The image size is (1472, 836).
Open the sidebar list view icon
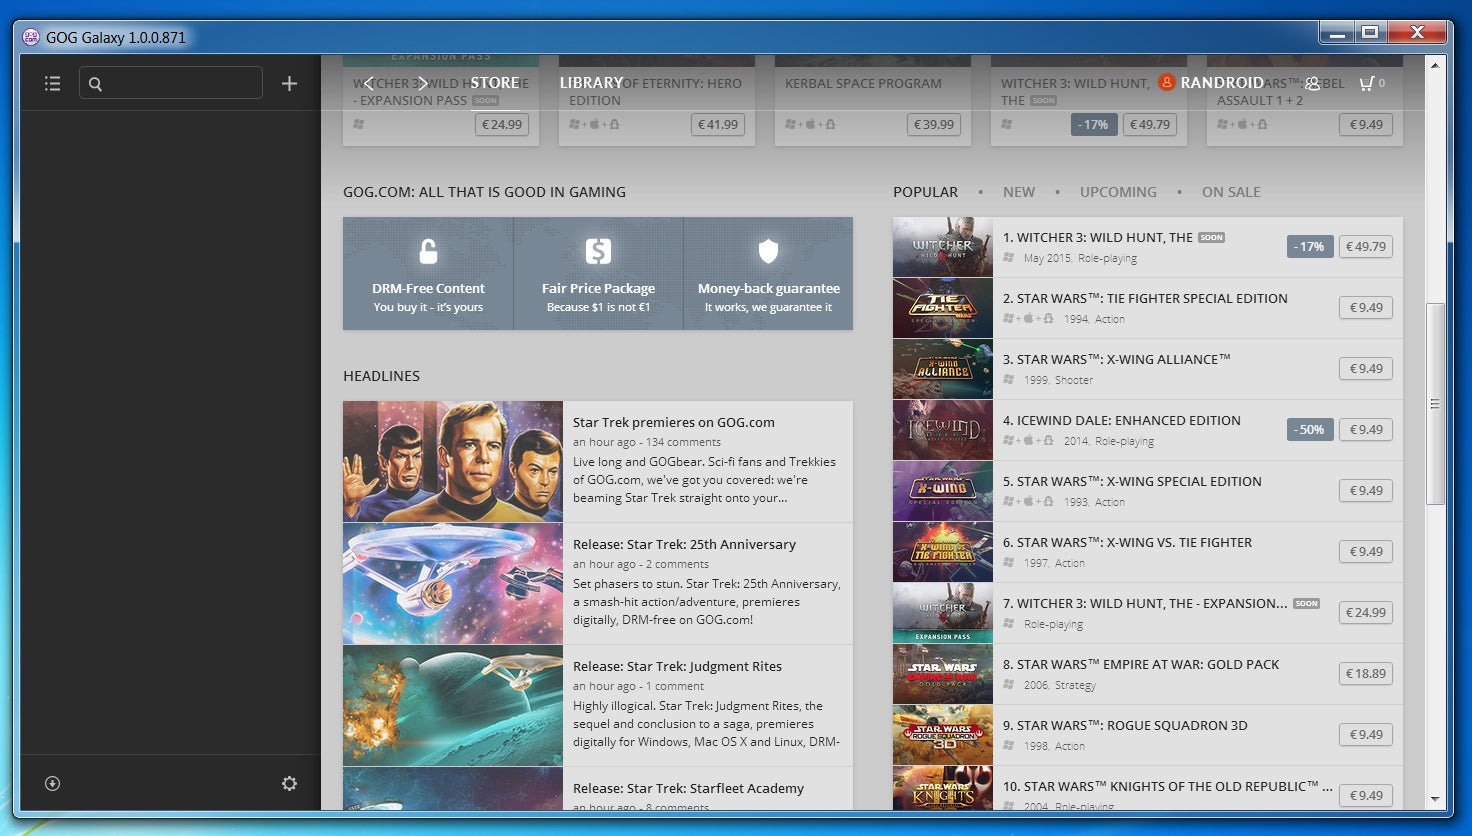53,84
